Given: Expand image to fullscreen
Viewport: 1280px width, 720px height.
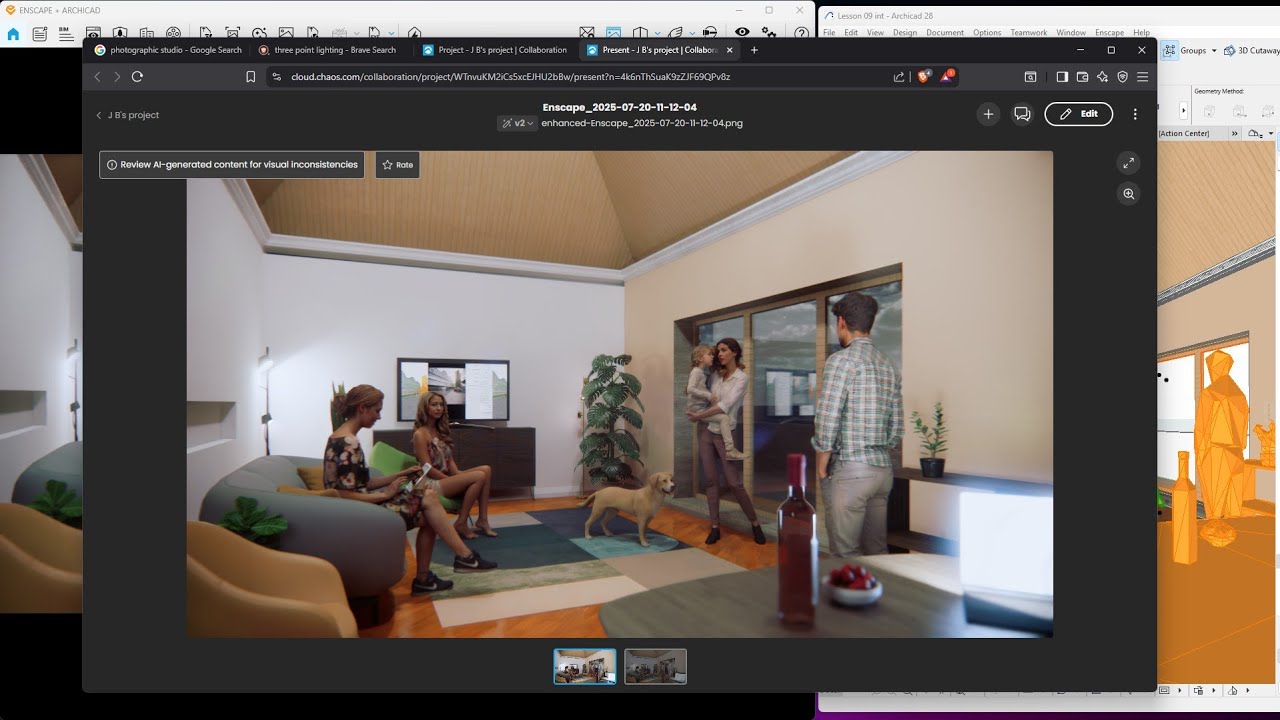Looking at the screenshot, I should pyautogui.click(x=1128, y=162).
